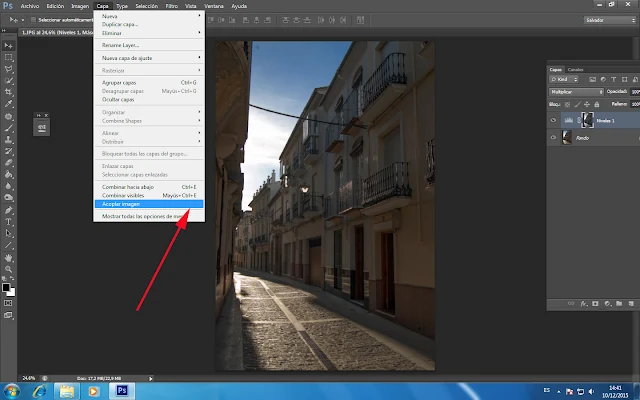Select the Brush tool

point(9,128)
